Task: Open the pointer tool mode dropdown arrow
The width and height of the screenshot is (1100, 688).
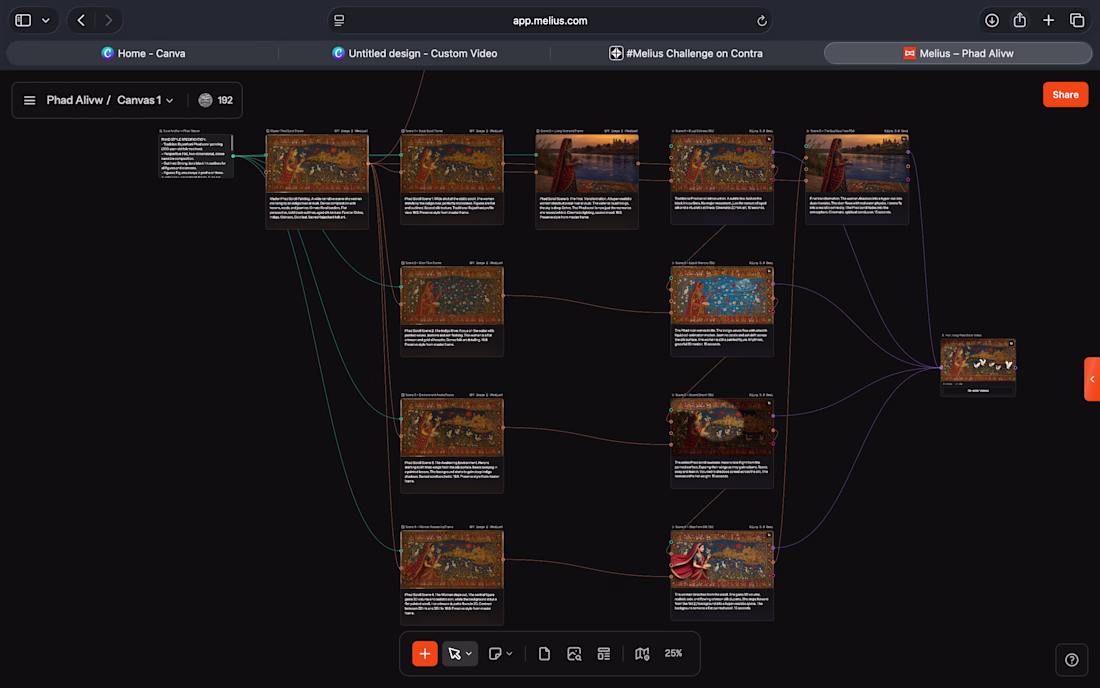Action: (x=469, y=654)
